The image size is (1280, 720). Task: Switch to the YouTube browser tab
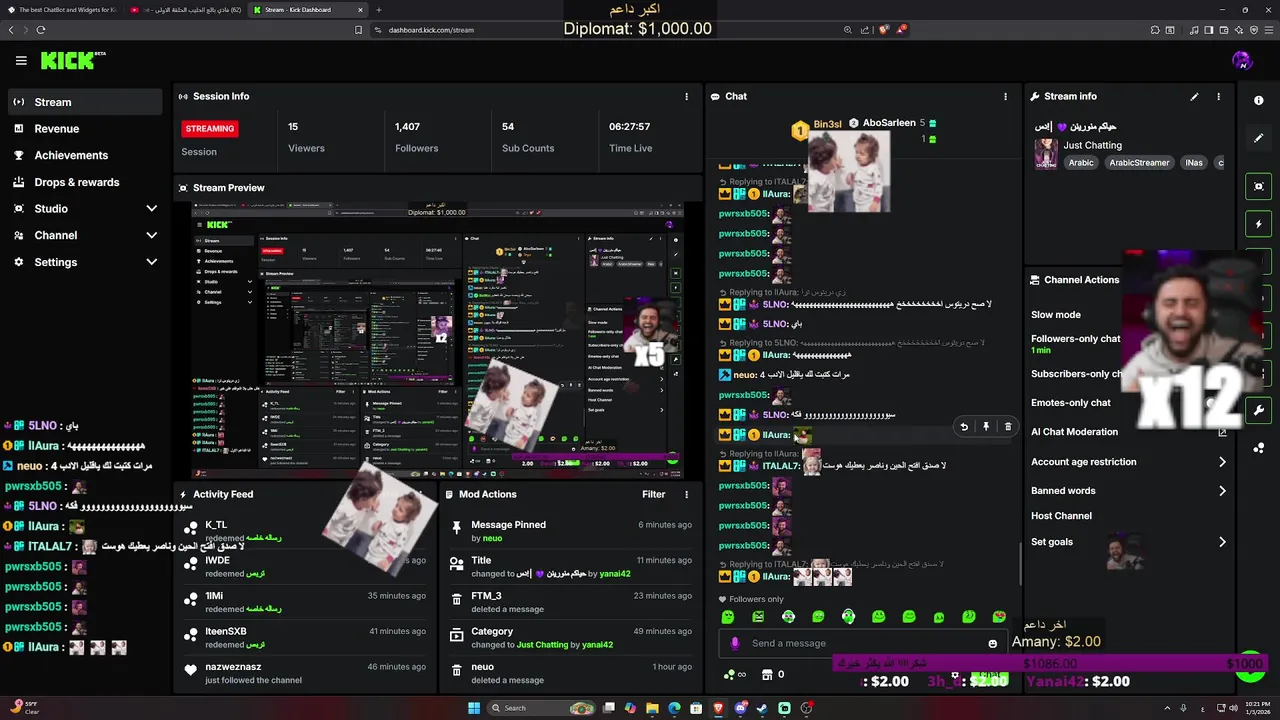[x=187, y=10]
